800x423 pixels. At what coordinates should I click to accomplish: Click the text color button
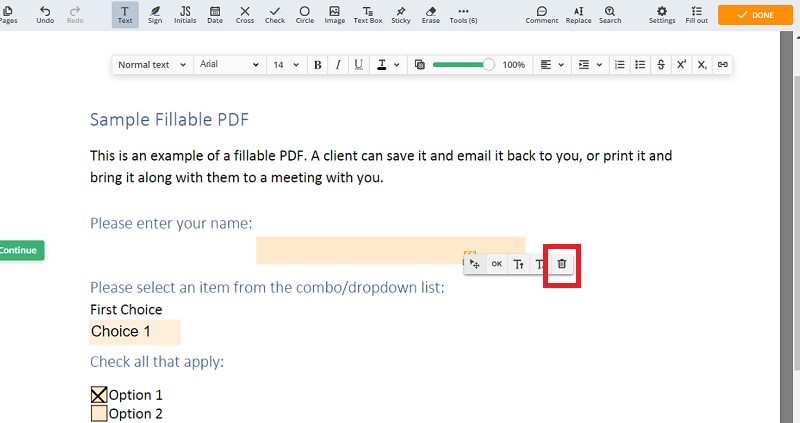coord(382,65)
